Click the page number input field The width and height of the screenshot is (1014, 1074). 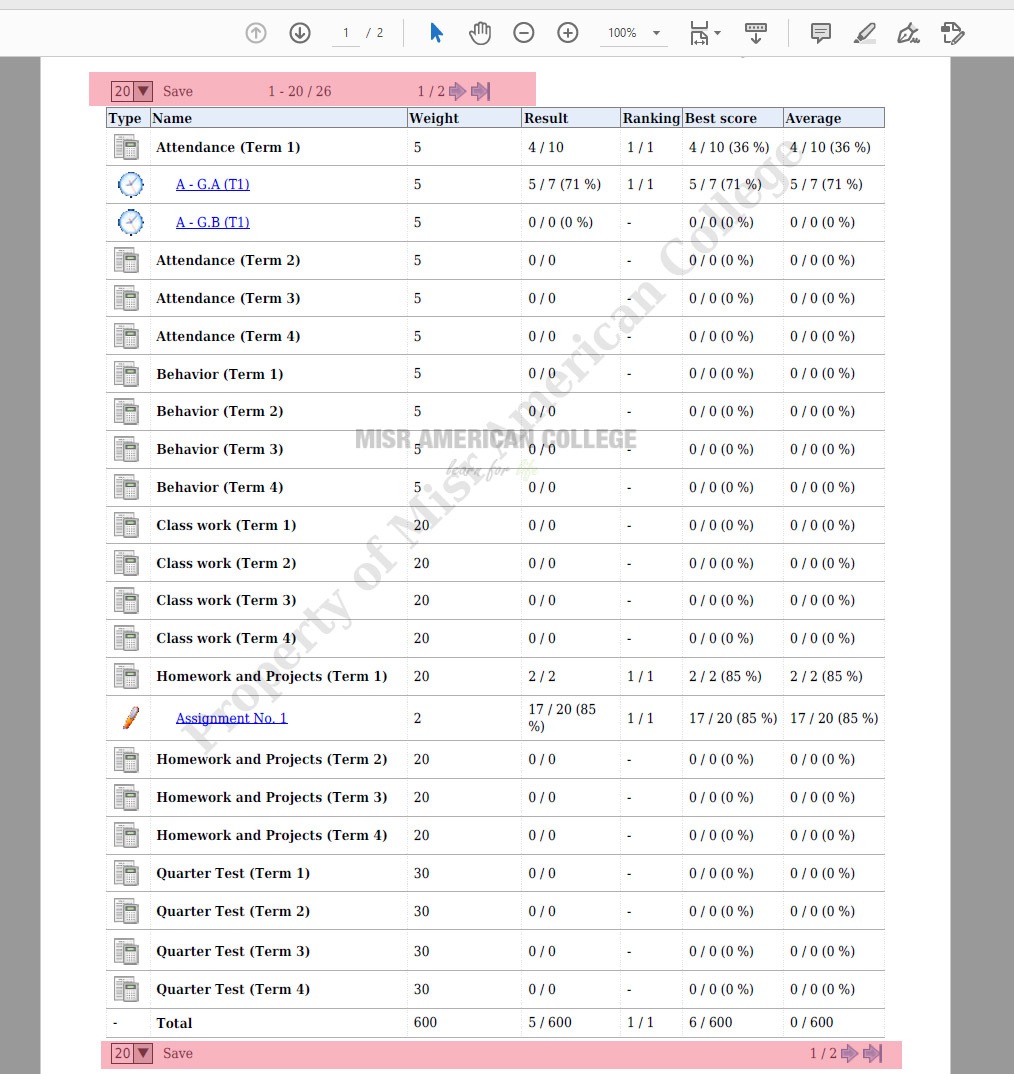pyautogui.click(x=345, y=32)
